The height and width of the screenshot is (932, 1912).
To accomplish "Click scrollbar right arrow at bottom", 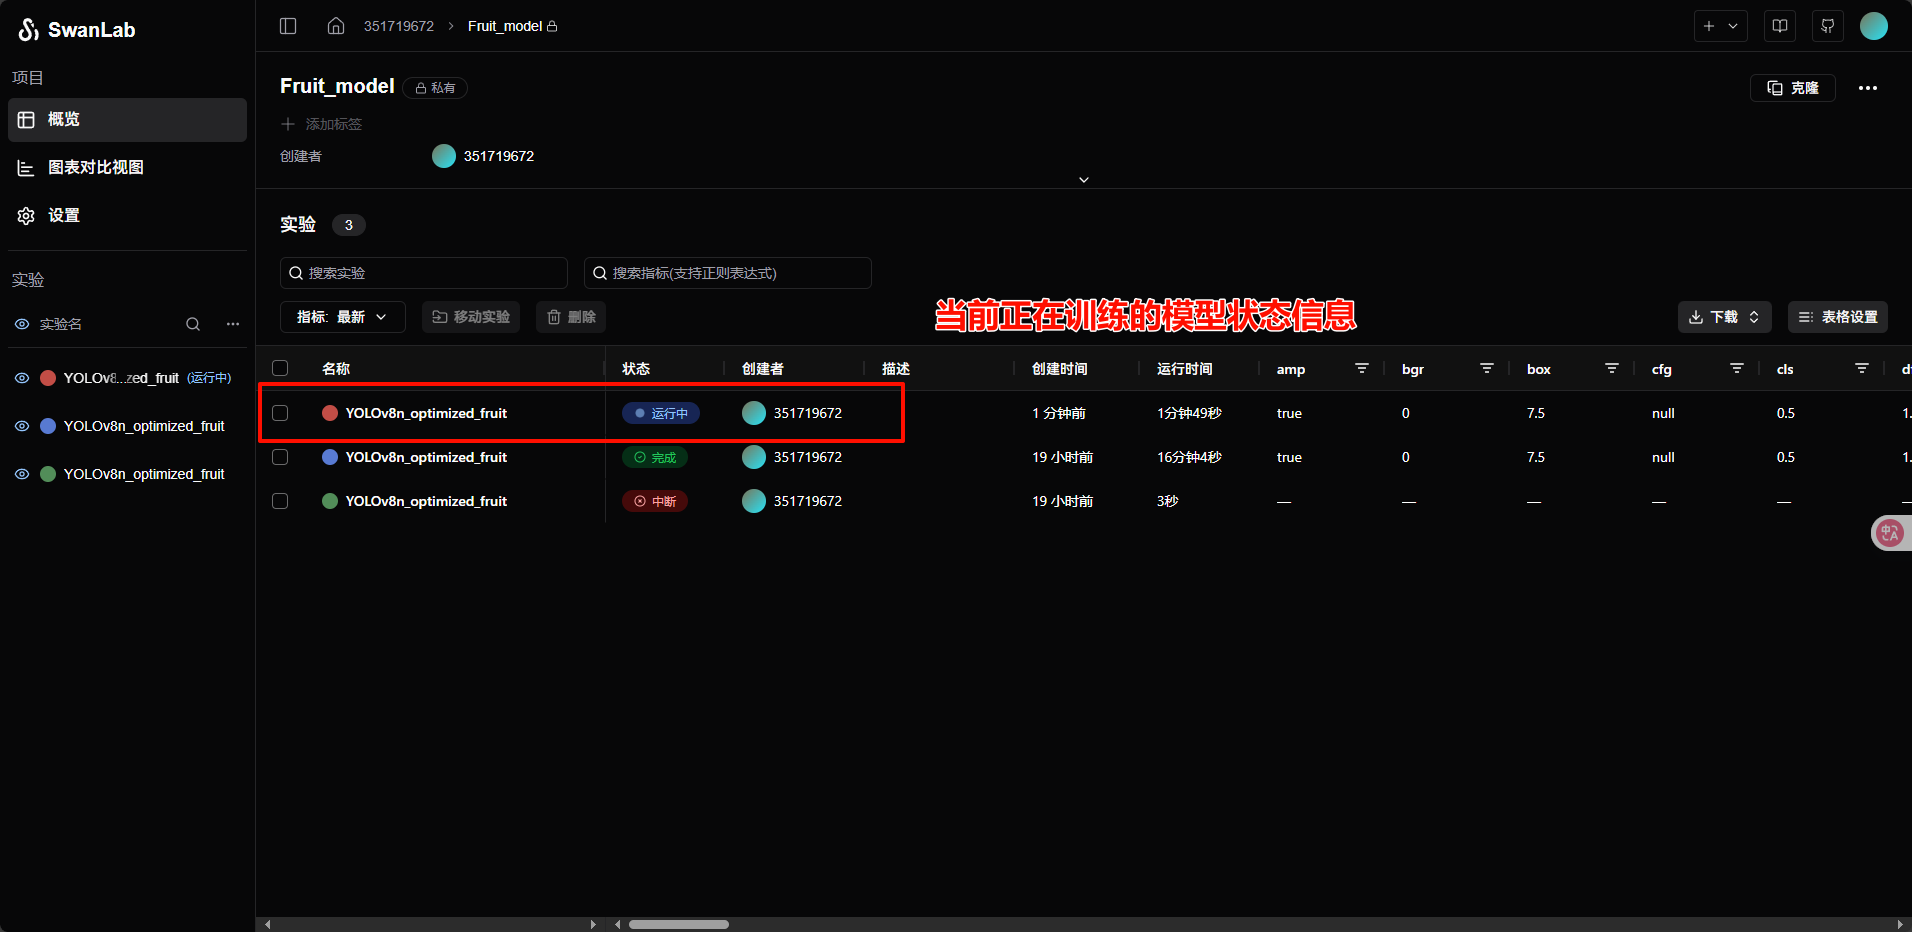I will 1900,924.
